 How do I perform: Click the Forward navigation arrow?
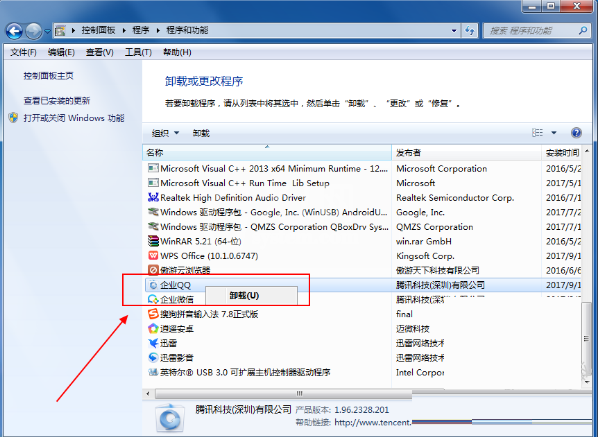point(34,31)
